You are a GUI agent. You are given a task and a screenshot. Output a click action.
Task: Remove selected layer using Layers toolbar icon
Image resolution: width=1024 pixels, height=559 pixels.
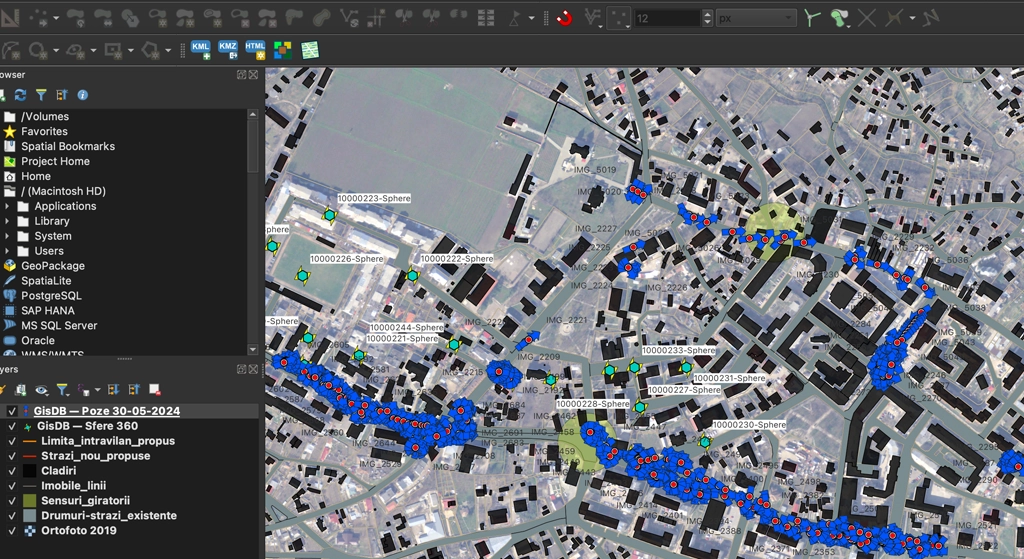coord(155,390)
